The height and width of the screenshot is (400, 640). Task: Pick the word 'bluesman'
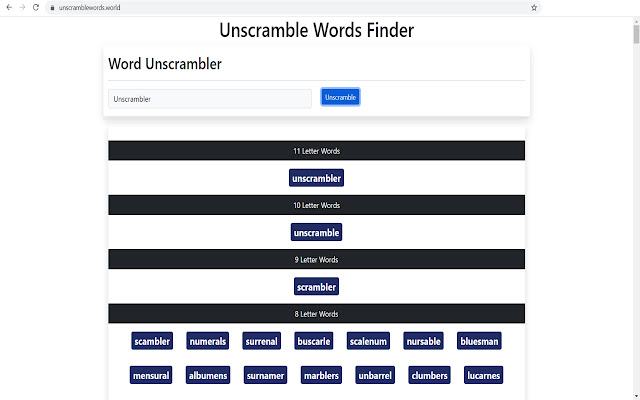point(479,341)
